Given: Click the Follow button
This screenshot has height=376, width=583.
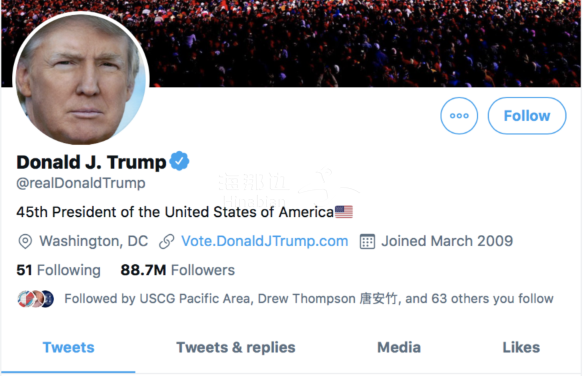Looking at the screenshot, I should (527, 116).
